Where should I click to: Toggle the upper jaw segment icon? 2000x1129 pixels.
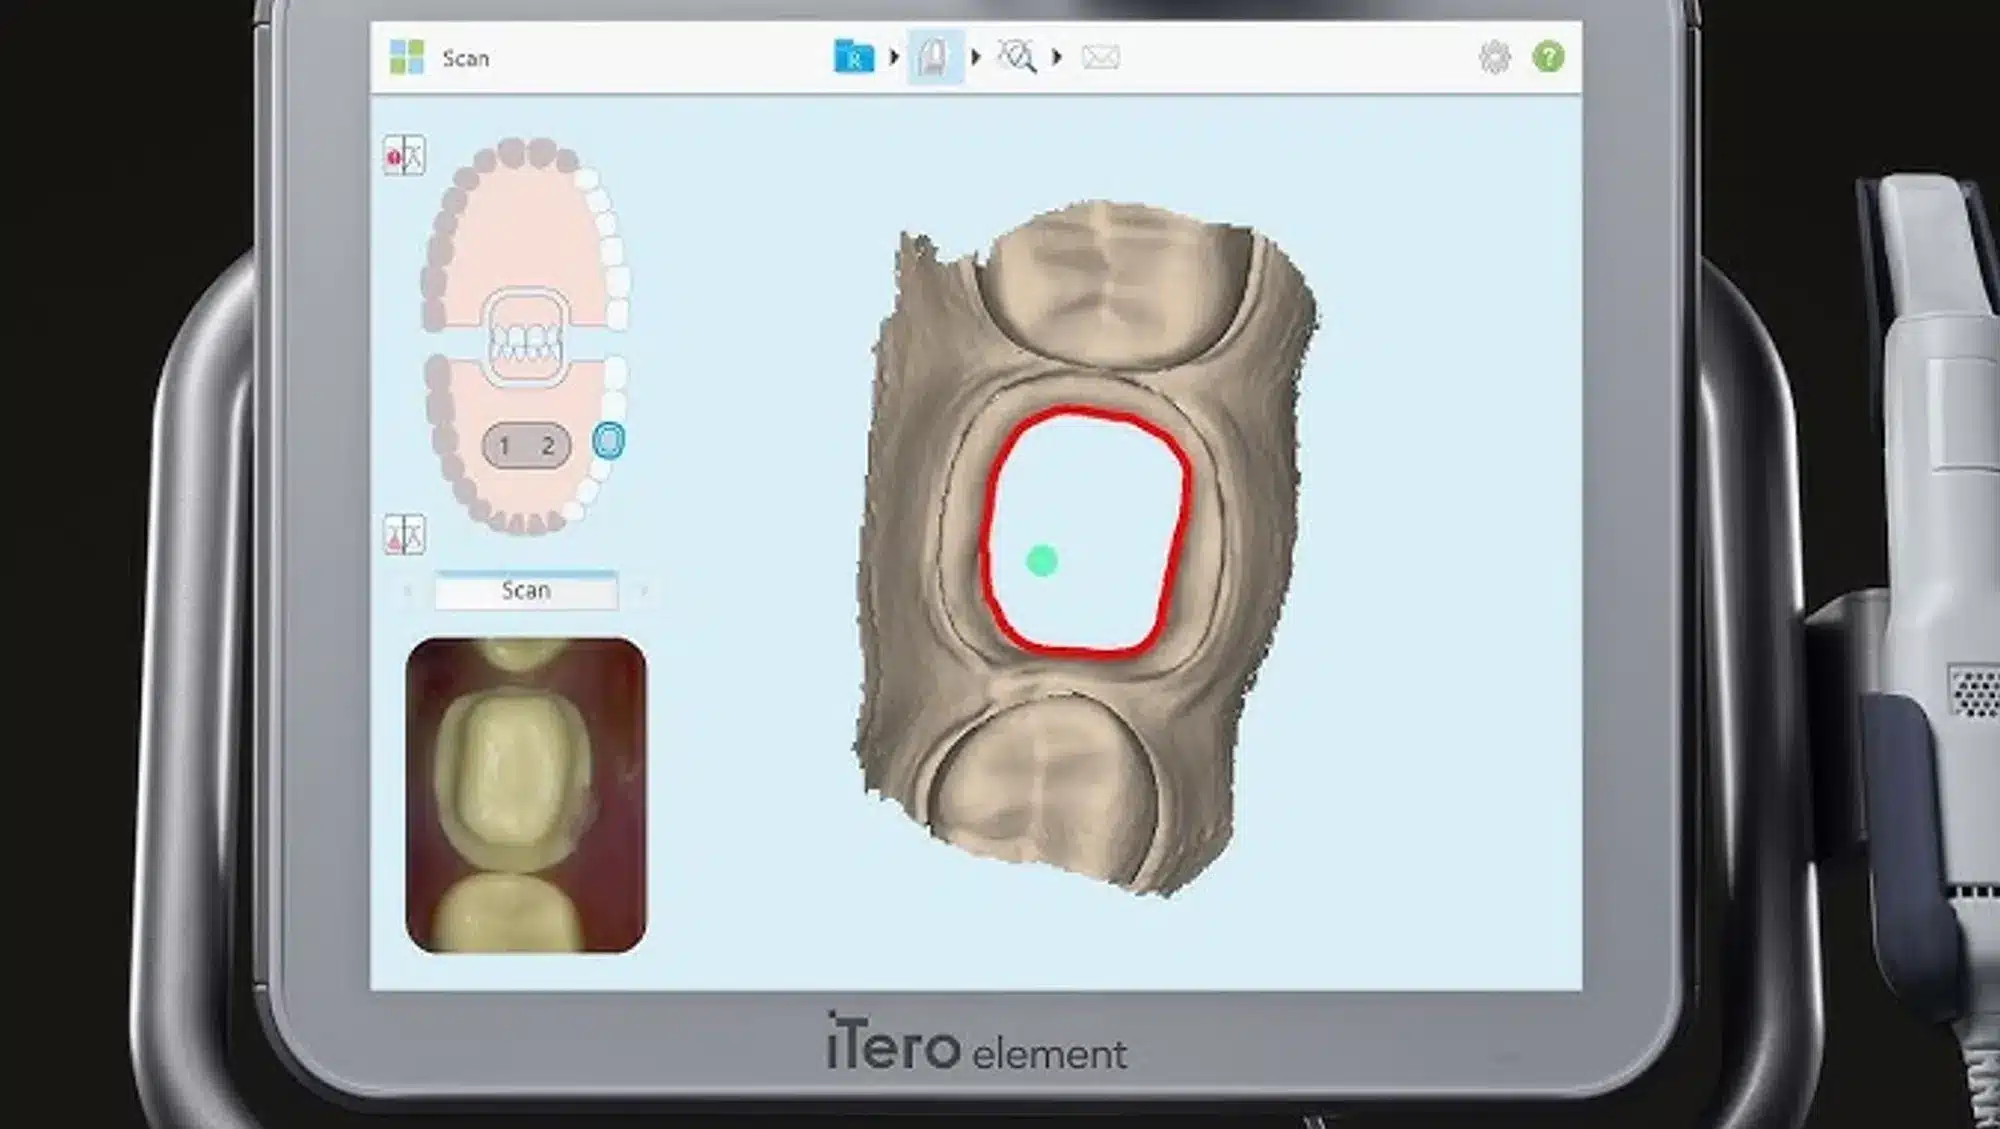click(x=404, y=156)
